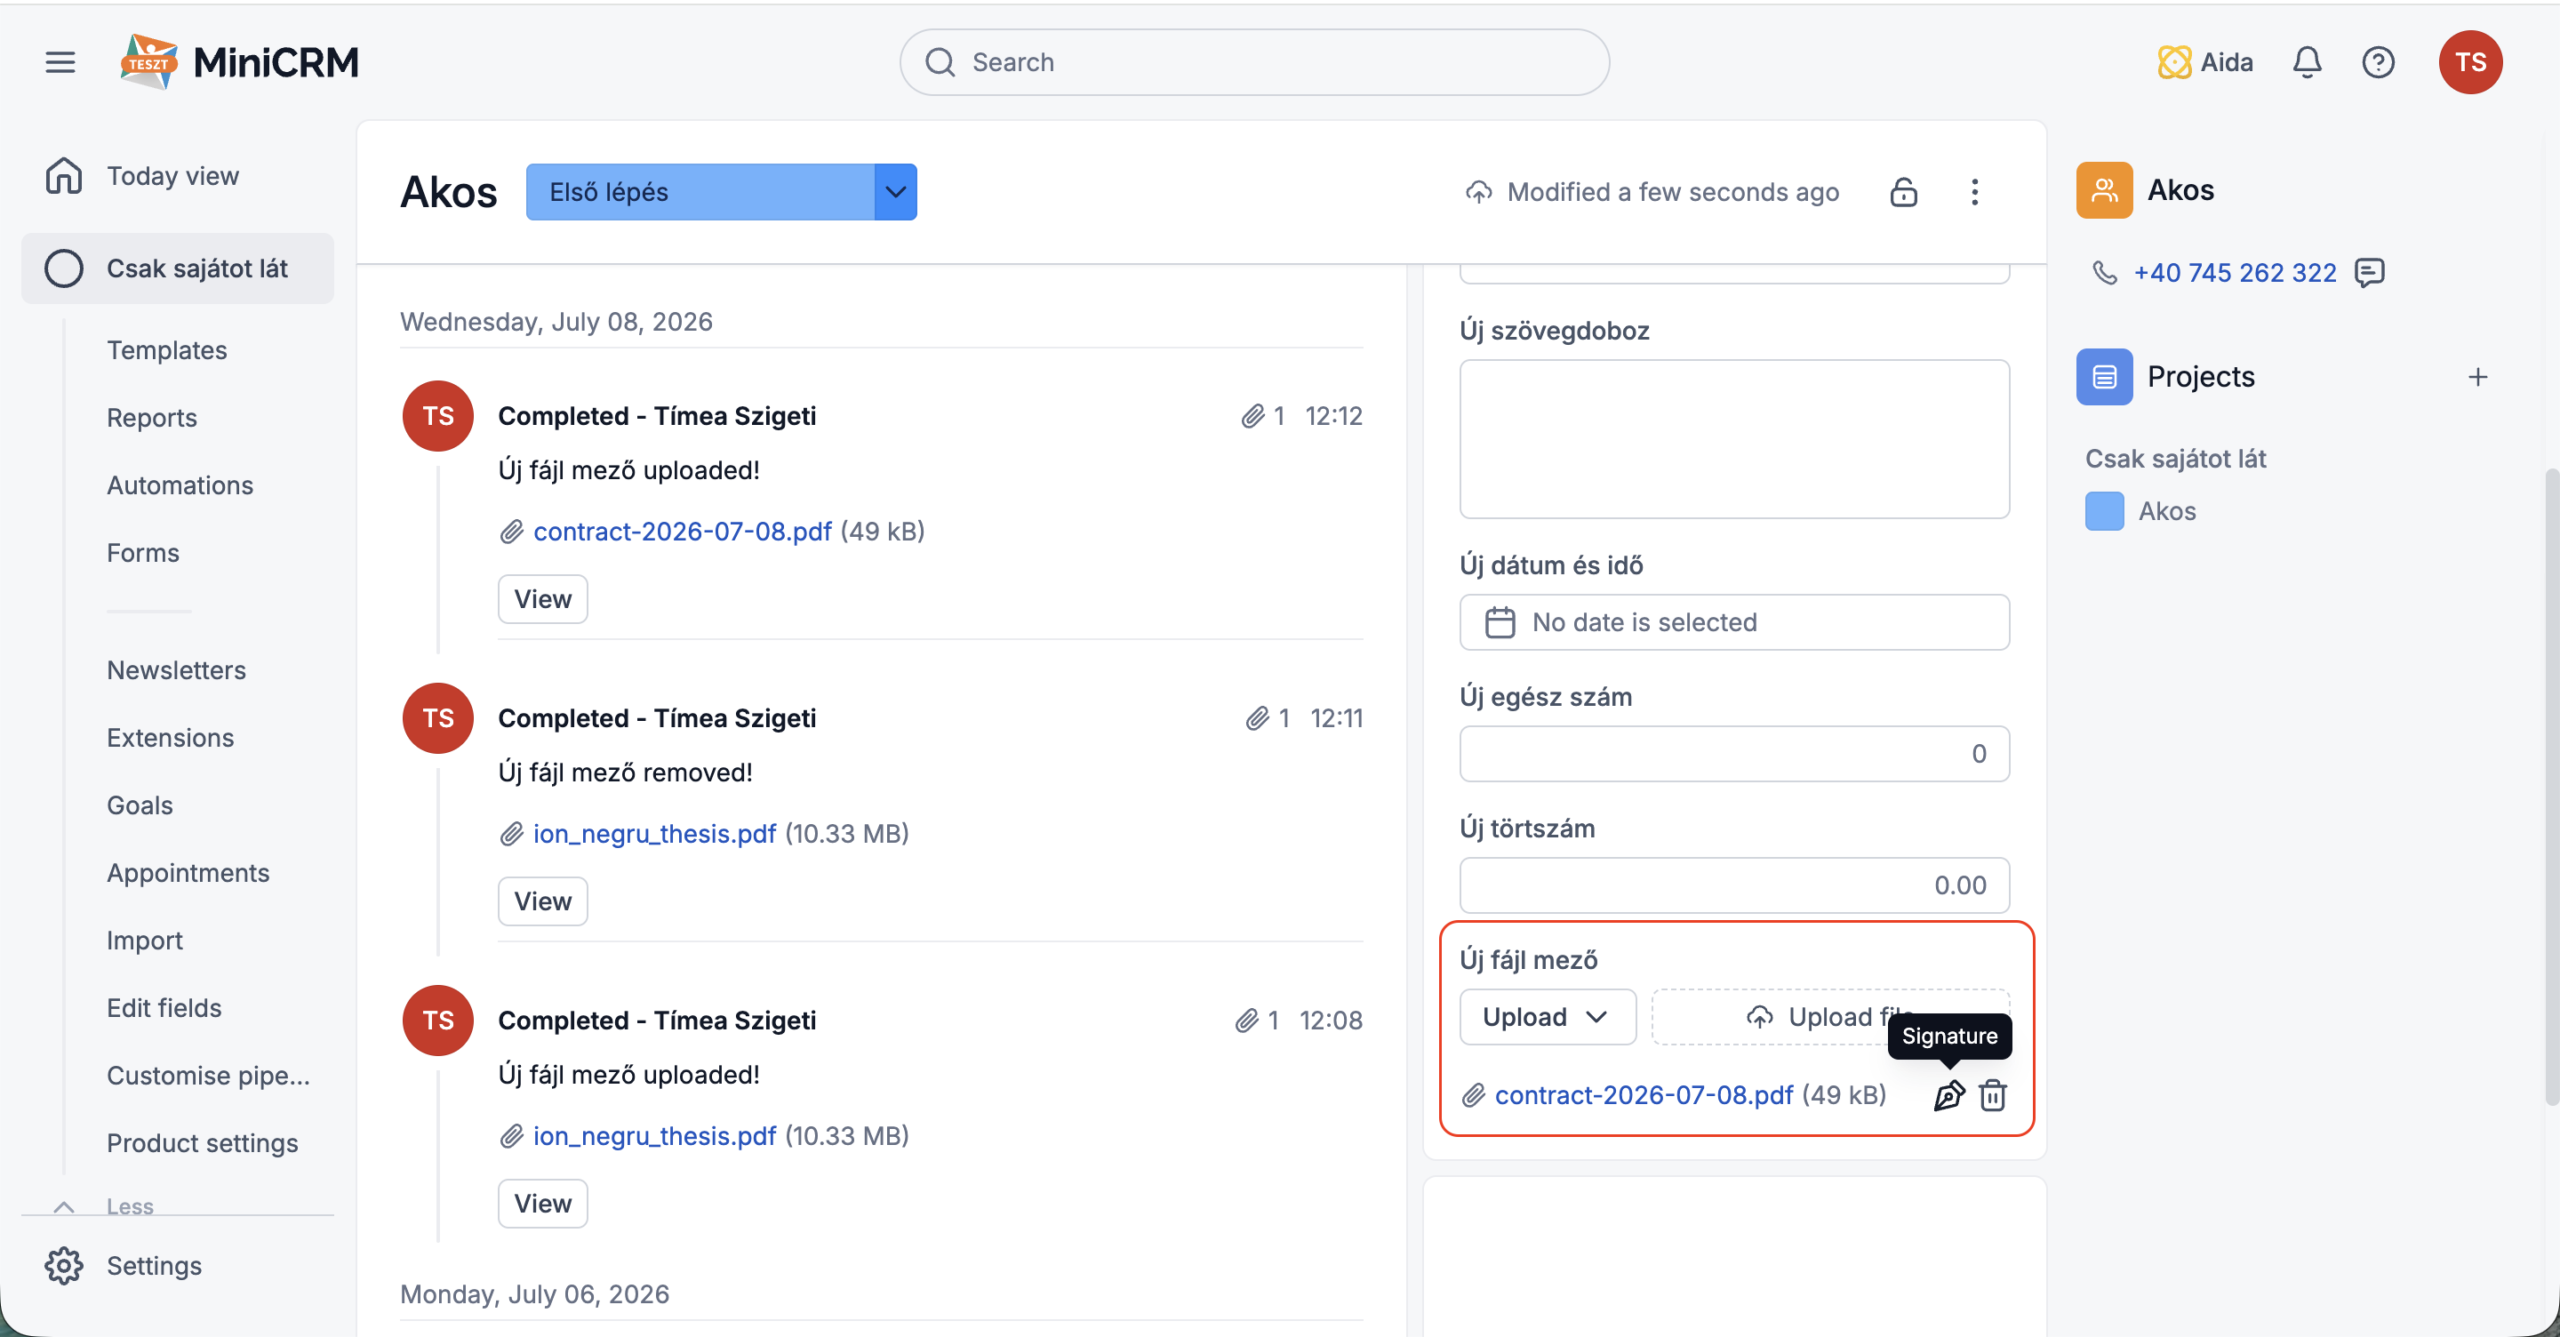Click the Új törtszám decimal field
The height and width of the screenshot is (1337, 2560).
click(x=1734, y=885)
